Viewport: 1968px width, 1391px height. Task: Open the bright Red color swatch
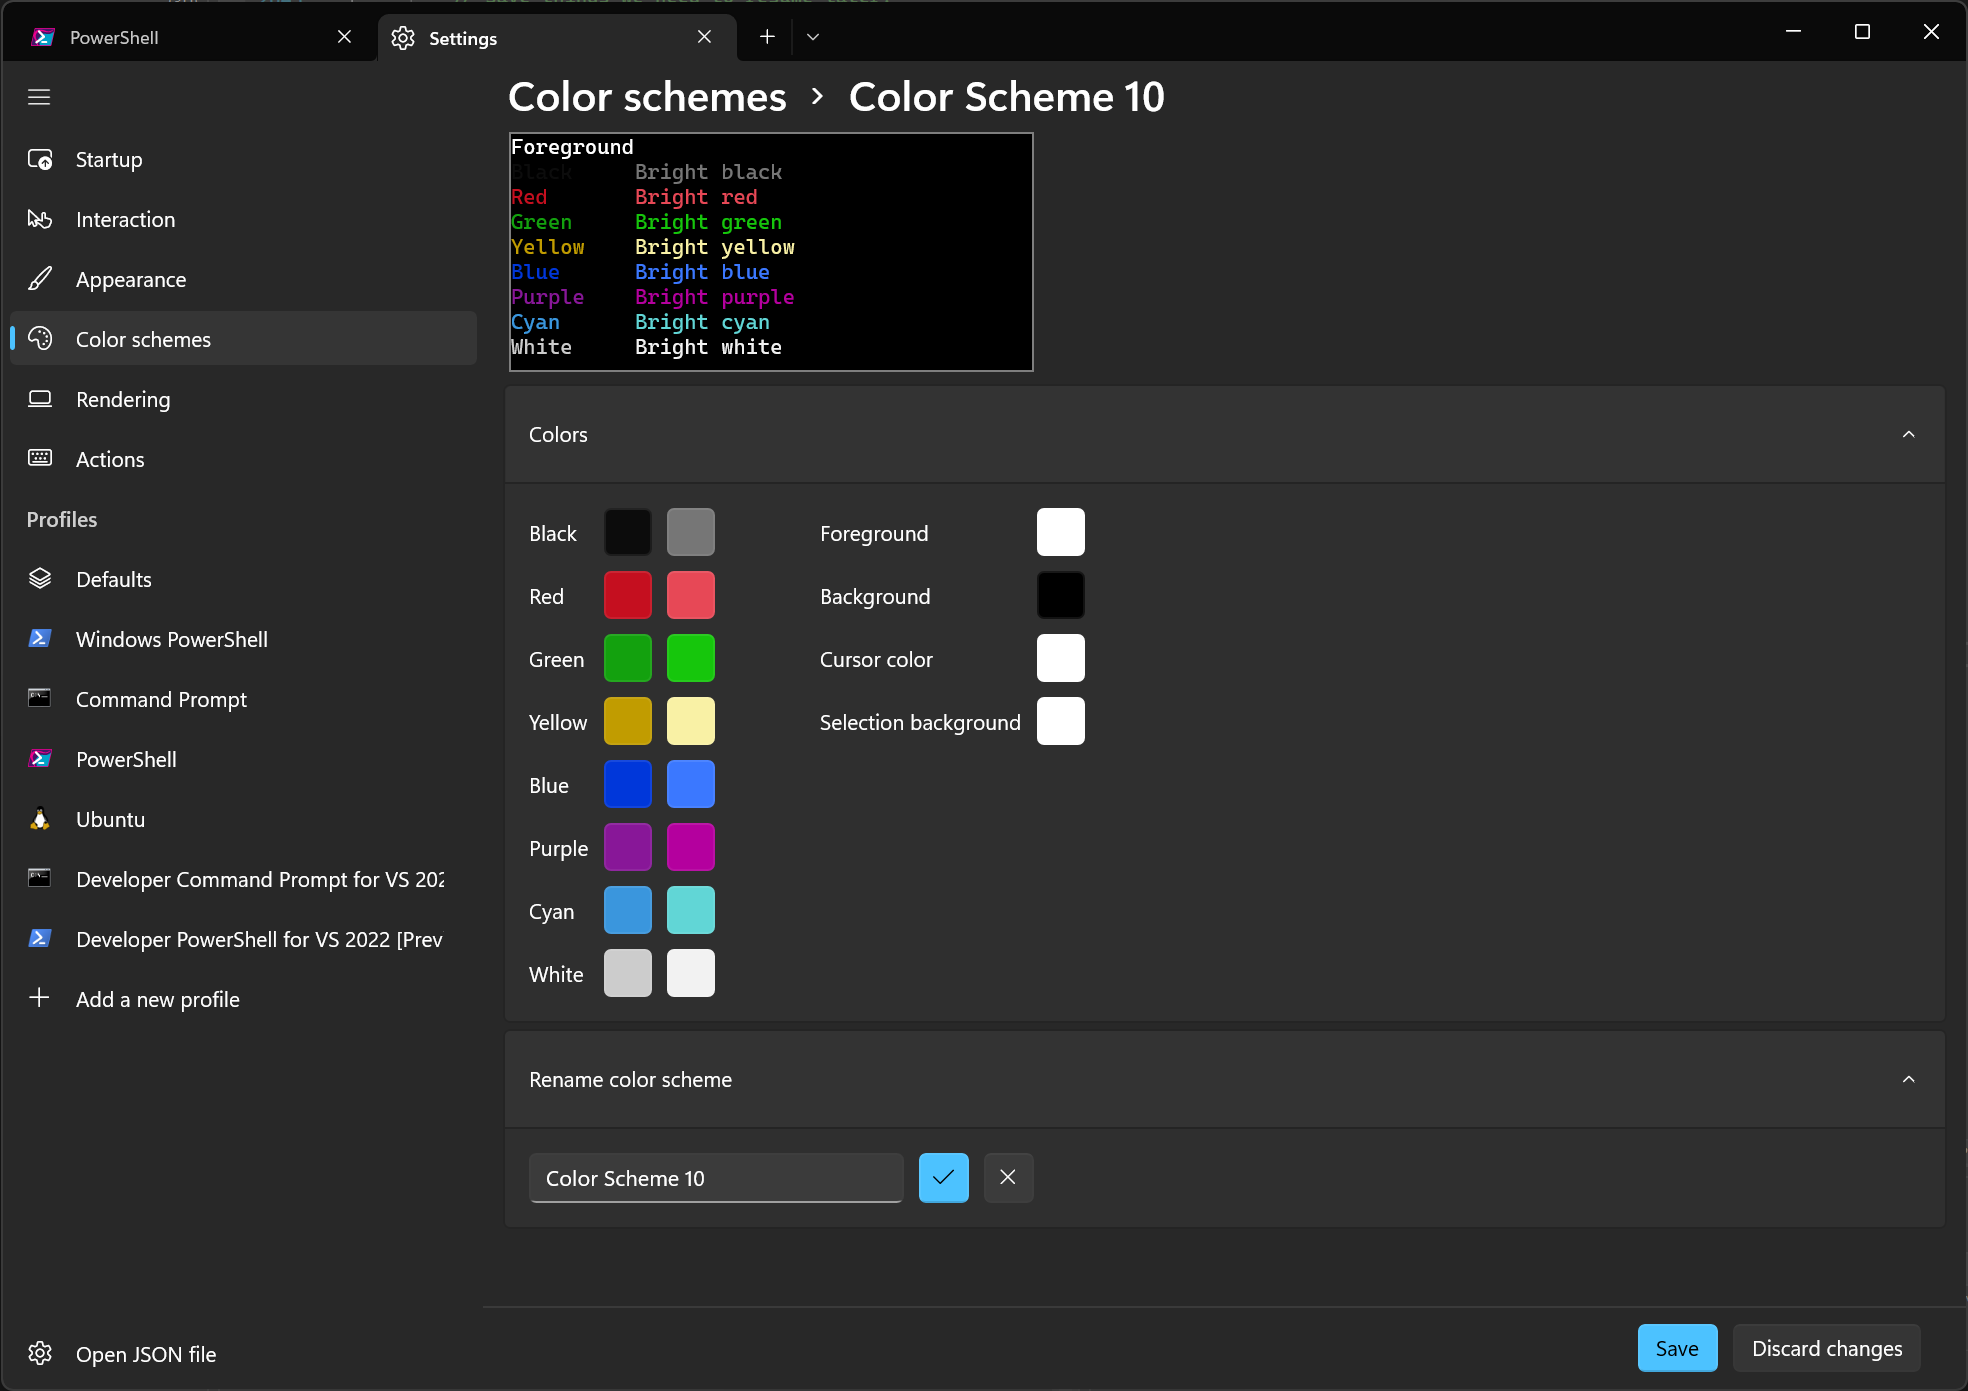(690, 594)
